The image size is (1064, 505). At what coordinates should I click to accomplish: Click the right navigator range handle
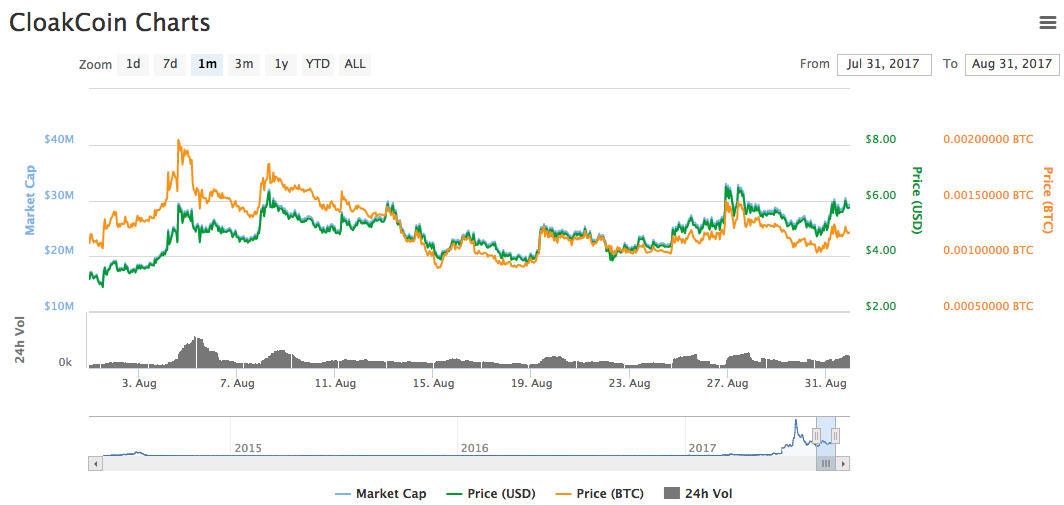[836, 435]
